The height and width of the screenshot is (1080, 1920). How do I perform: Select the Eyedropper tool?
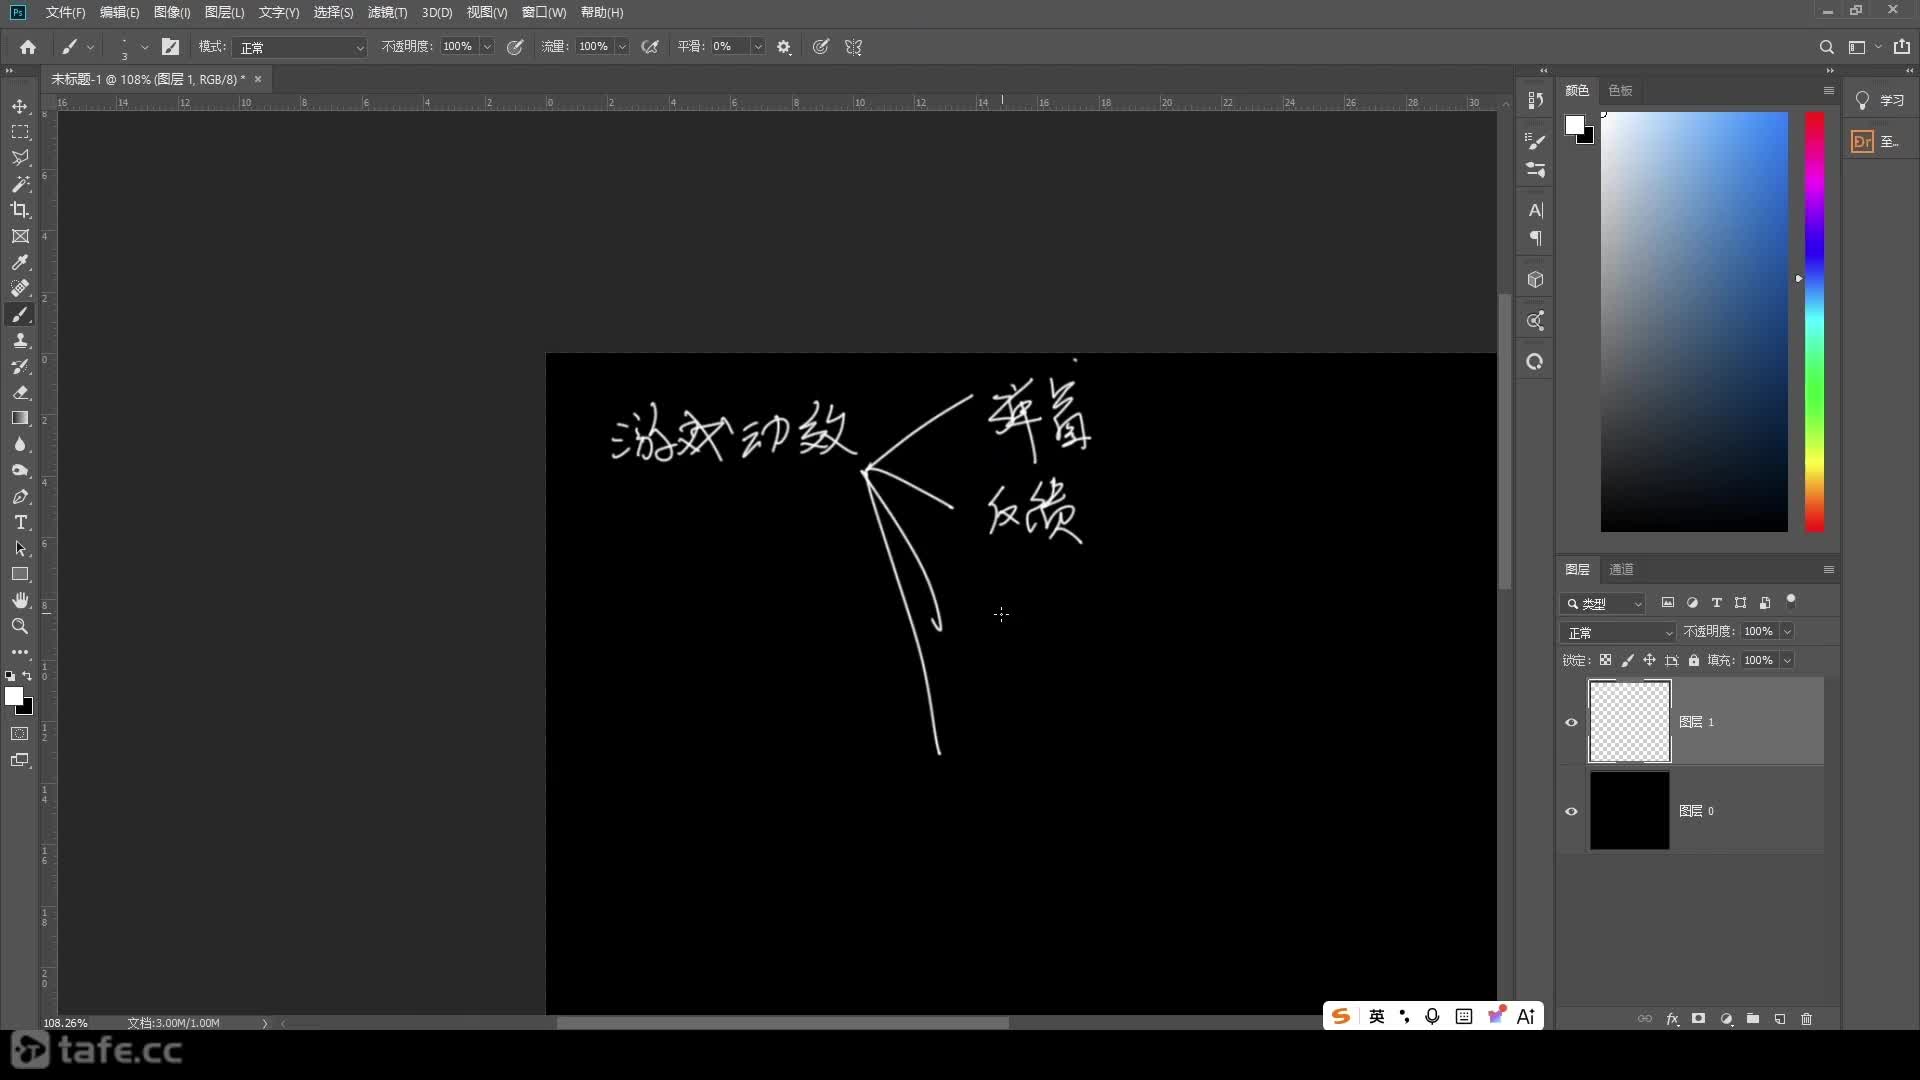pos(20,262)
